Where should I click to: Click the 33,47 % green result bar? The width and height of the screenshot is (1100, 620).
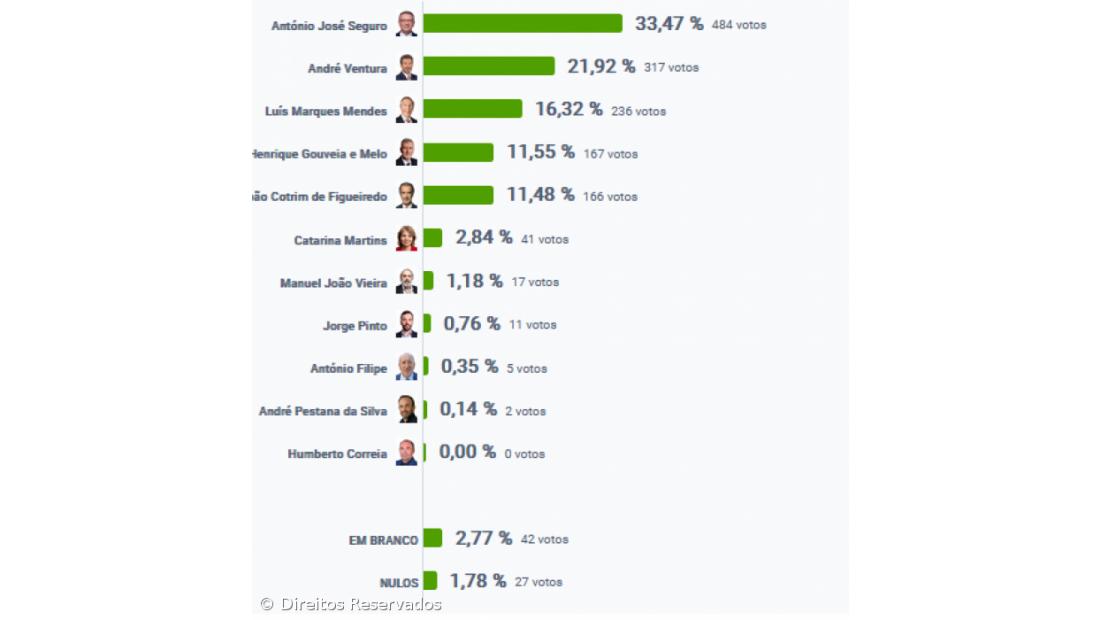(522, 23)
